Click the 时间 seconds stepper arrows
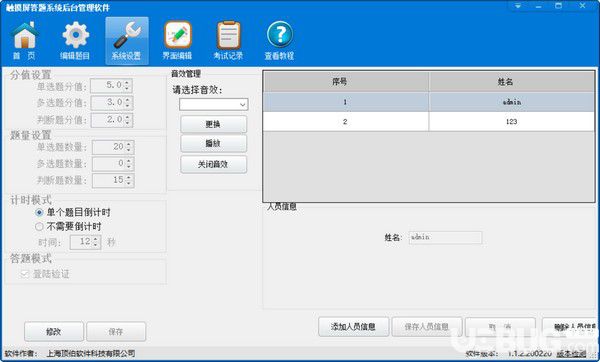600x362 pixels. [96, 242]
